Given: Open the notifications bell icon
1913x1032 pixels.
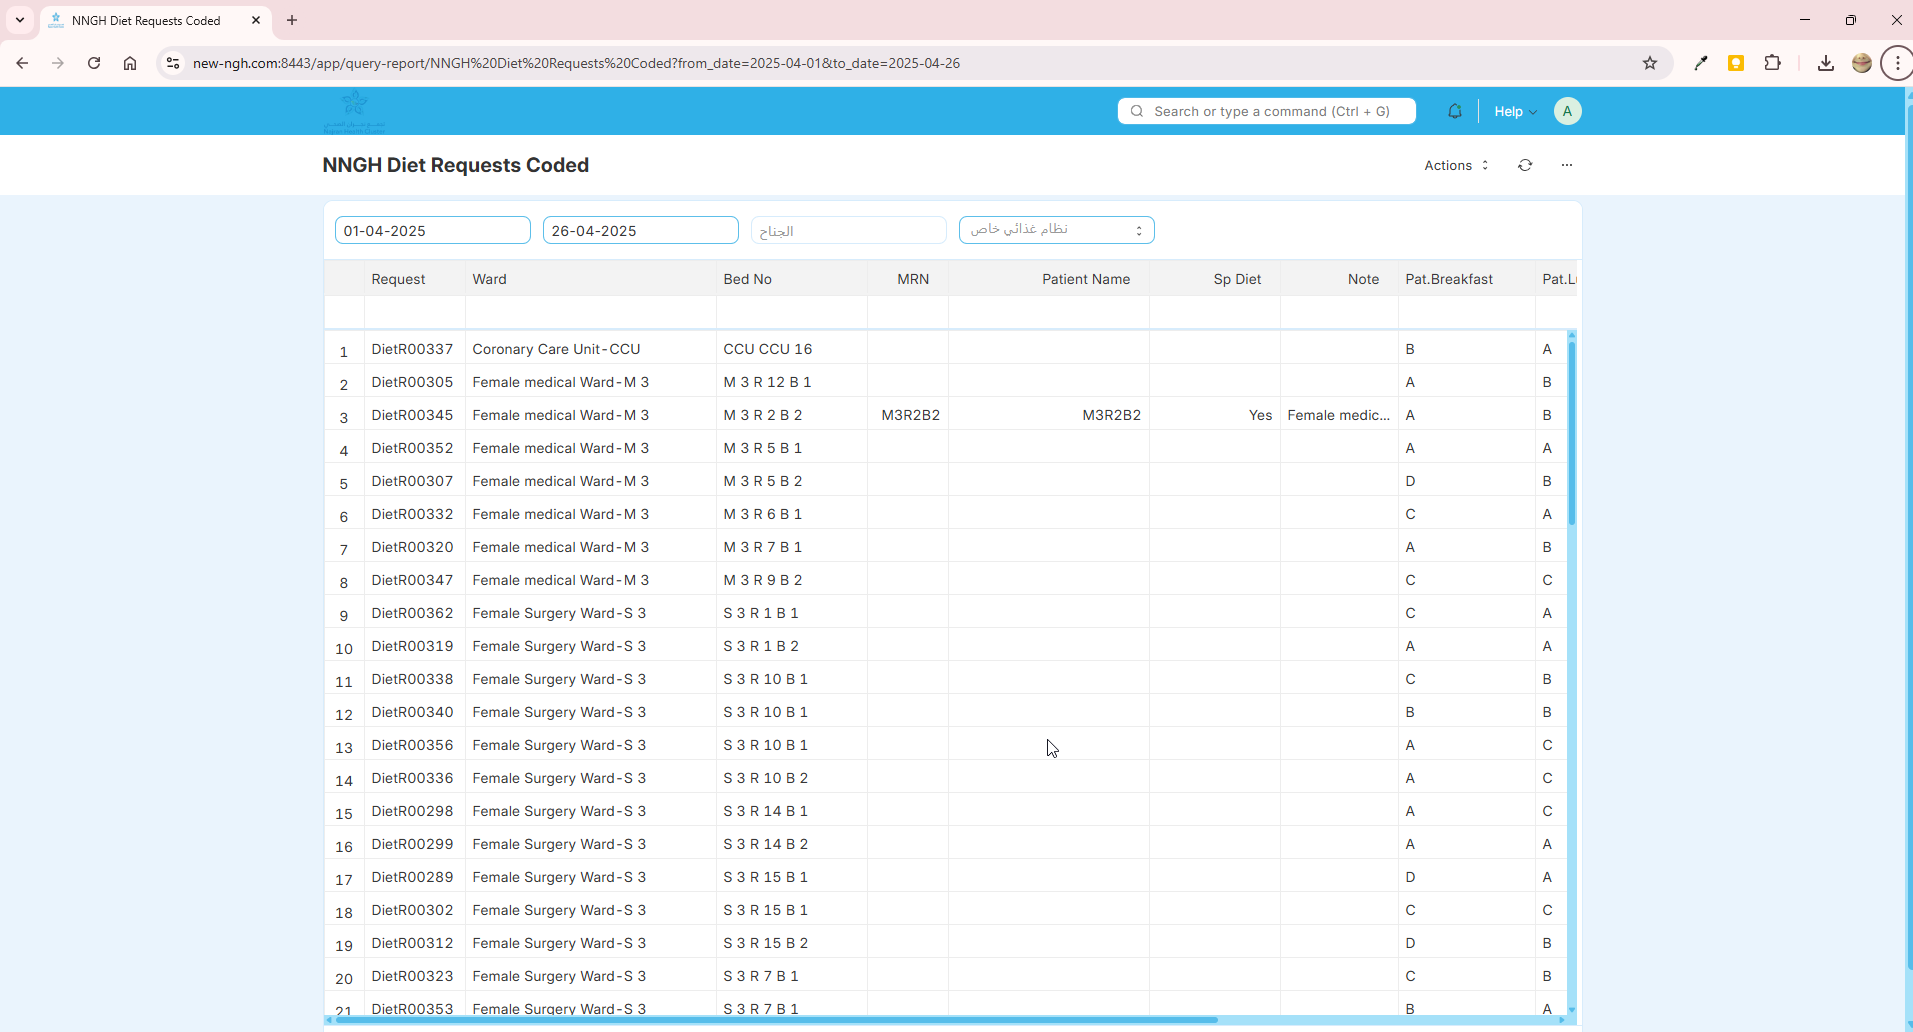Looking at the screenshot, I should click(1455, 111).
